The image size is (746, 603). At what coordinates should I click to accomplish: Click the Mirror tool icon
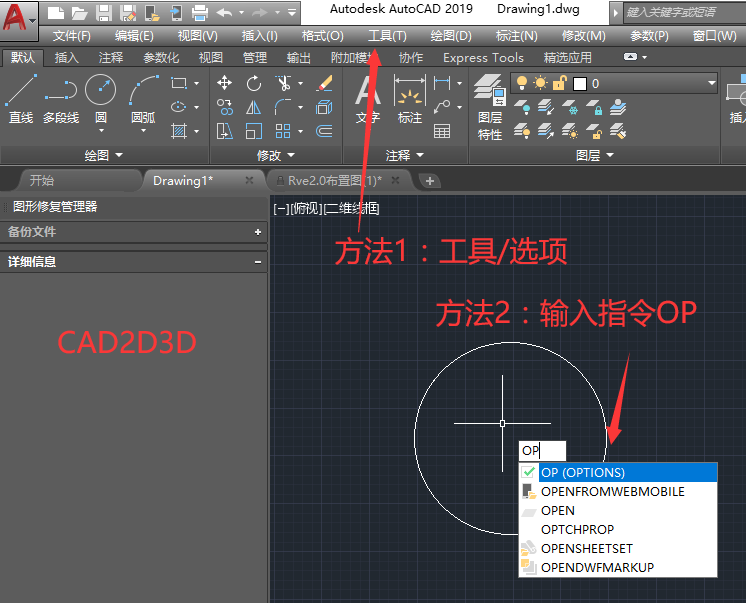point(254,107)
